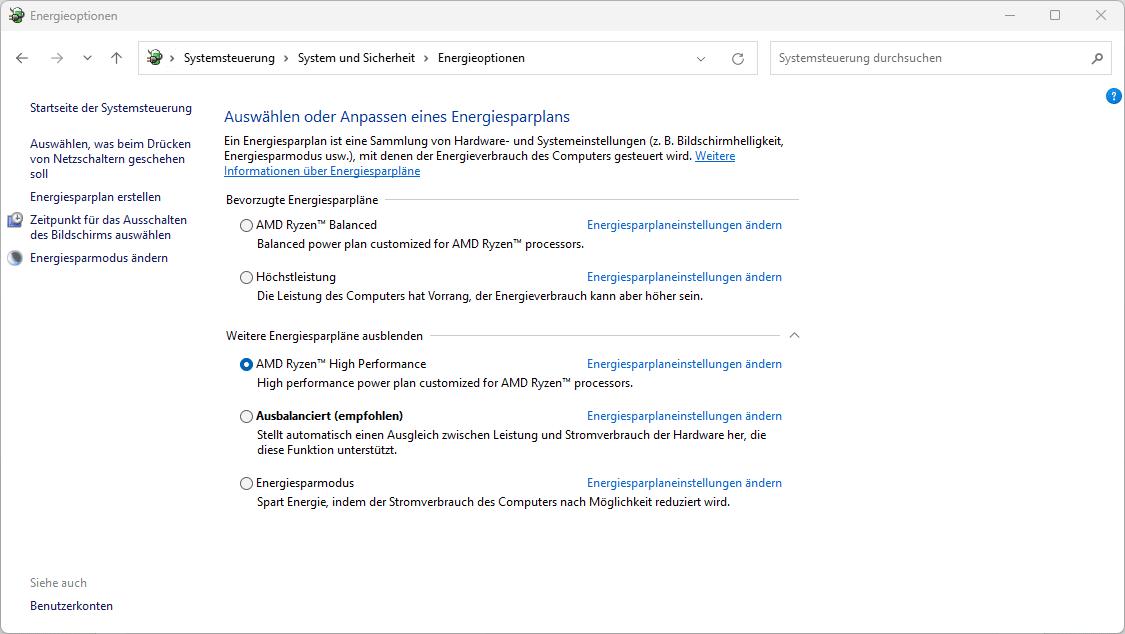This screenshot has width=1125, height=634.
Task: Open the Netzschalter behavior settings link
Action: pos(110,158)
